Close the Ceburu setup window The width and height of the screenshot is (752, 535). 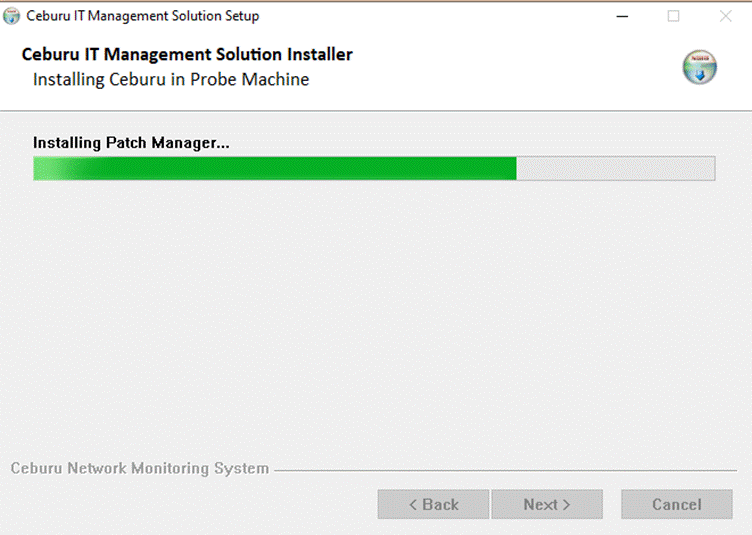[x=725, y=16]
